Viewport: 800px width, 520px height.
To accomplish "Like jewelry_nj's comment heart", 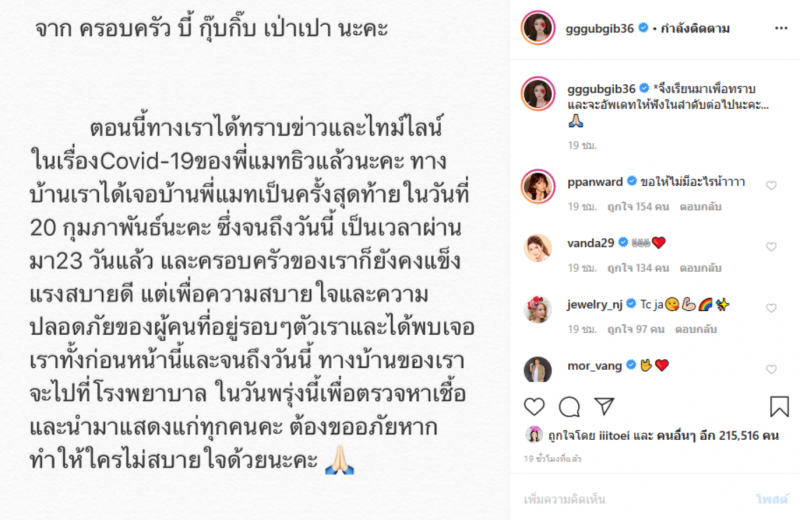I will [x=771, y=308].
